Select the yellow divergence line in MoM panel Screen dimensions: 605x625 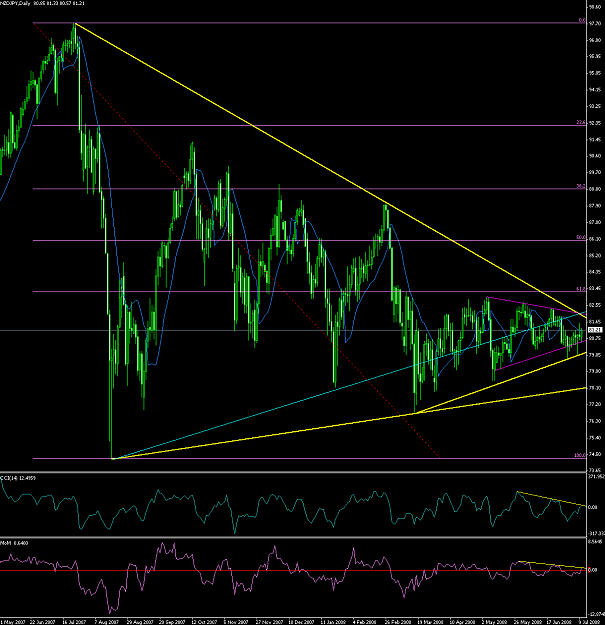pyautogui.click(x=552, y=564)
